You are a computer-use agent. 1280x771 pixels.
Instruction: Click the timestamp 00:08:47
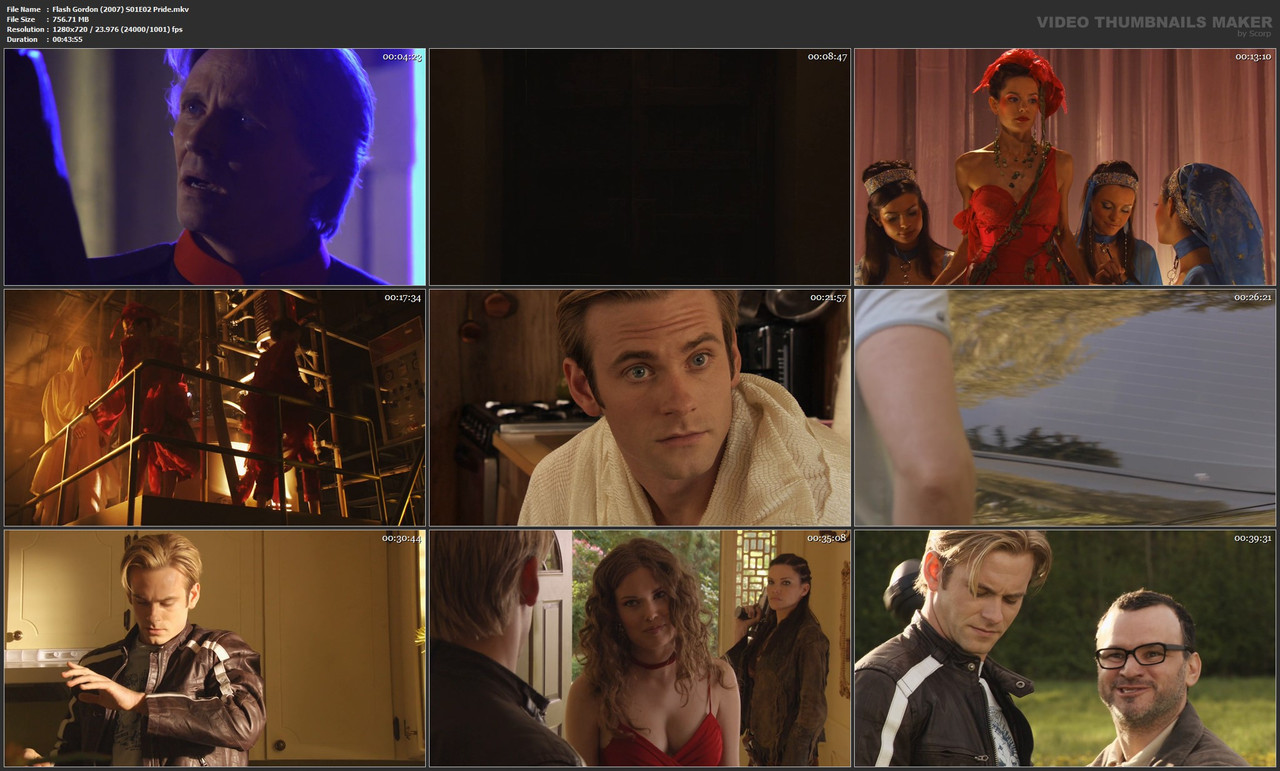[827, 57]
